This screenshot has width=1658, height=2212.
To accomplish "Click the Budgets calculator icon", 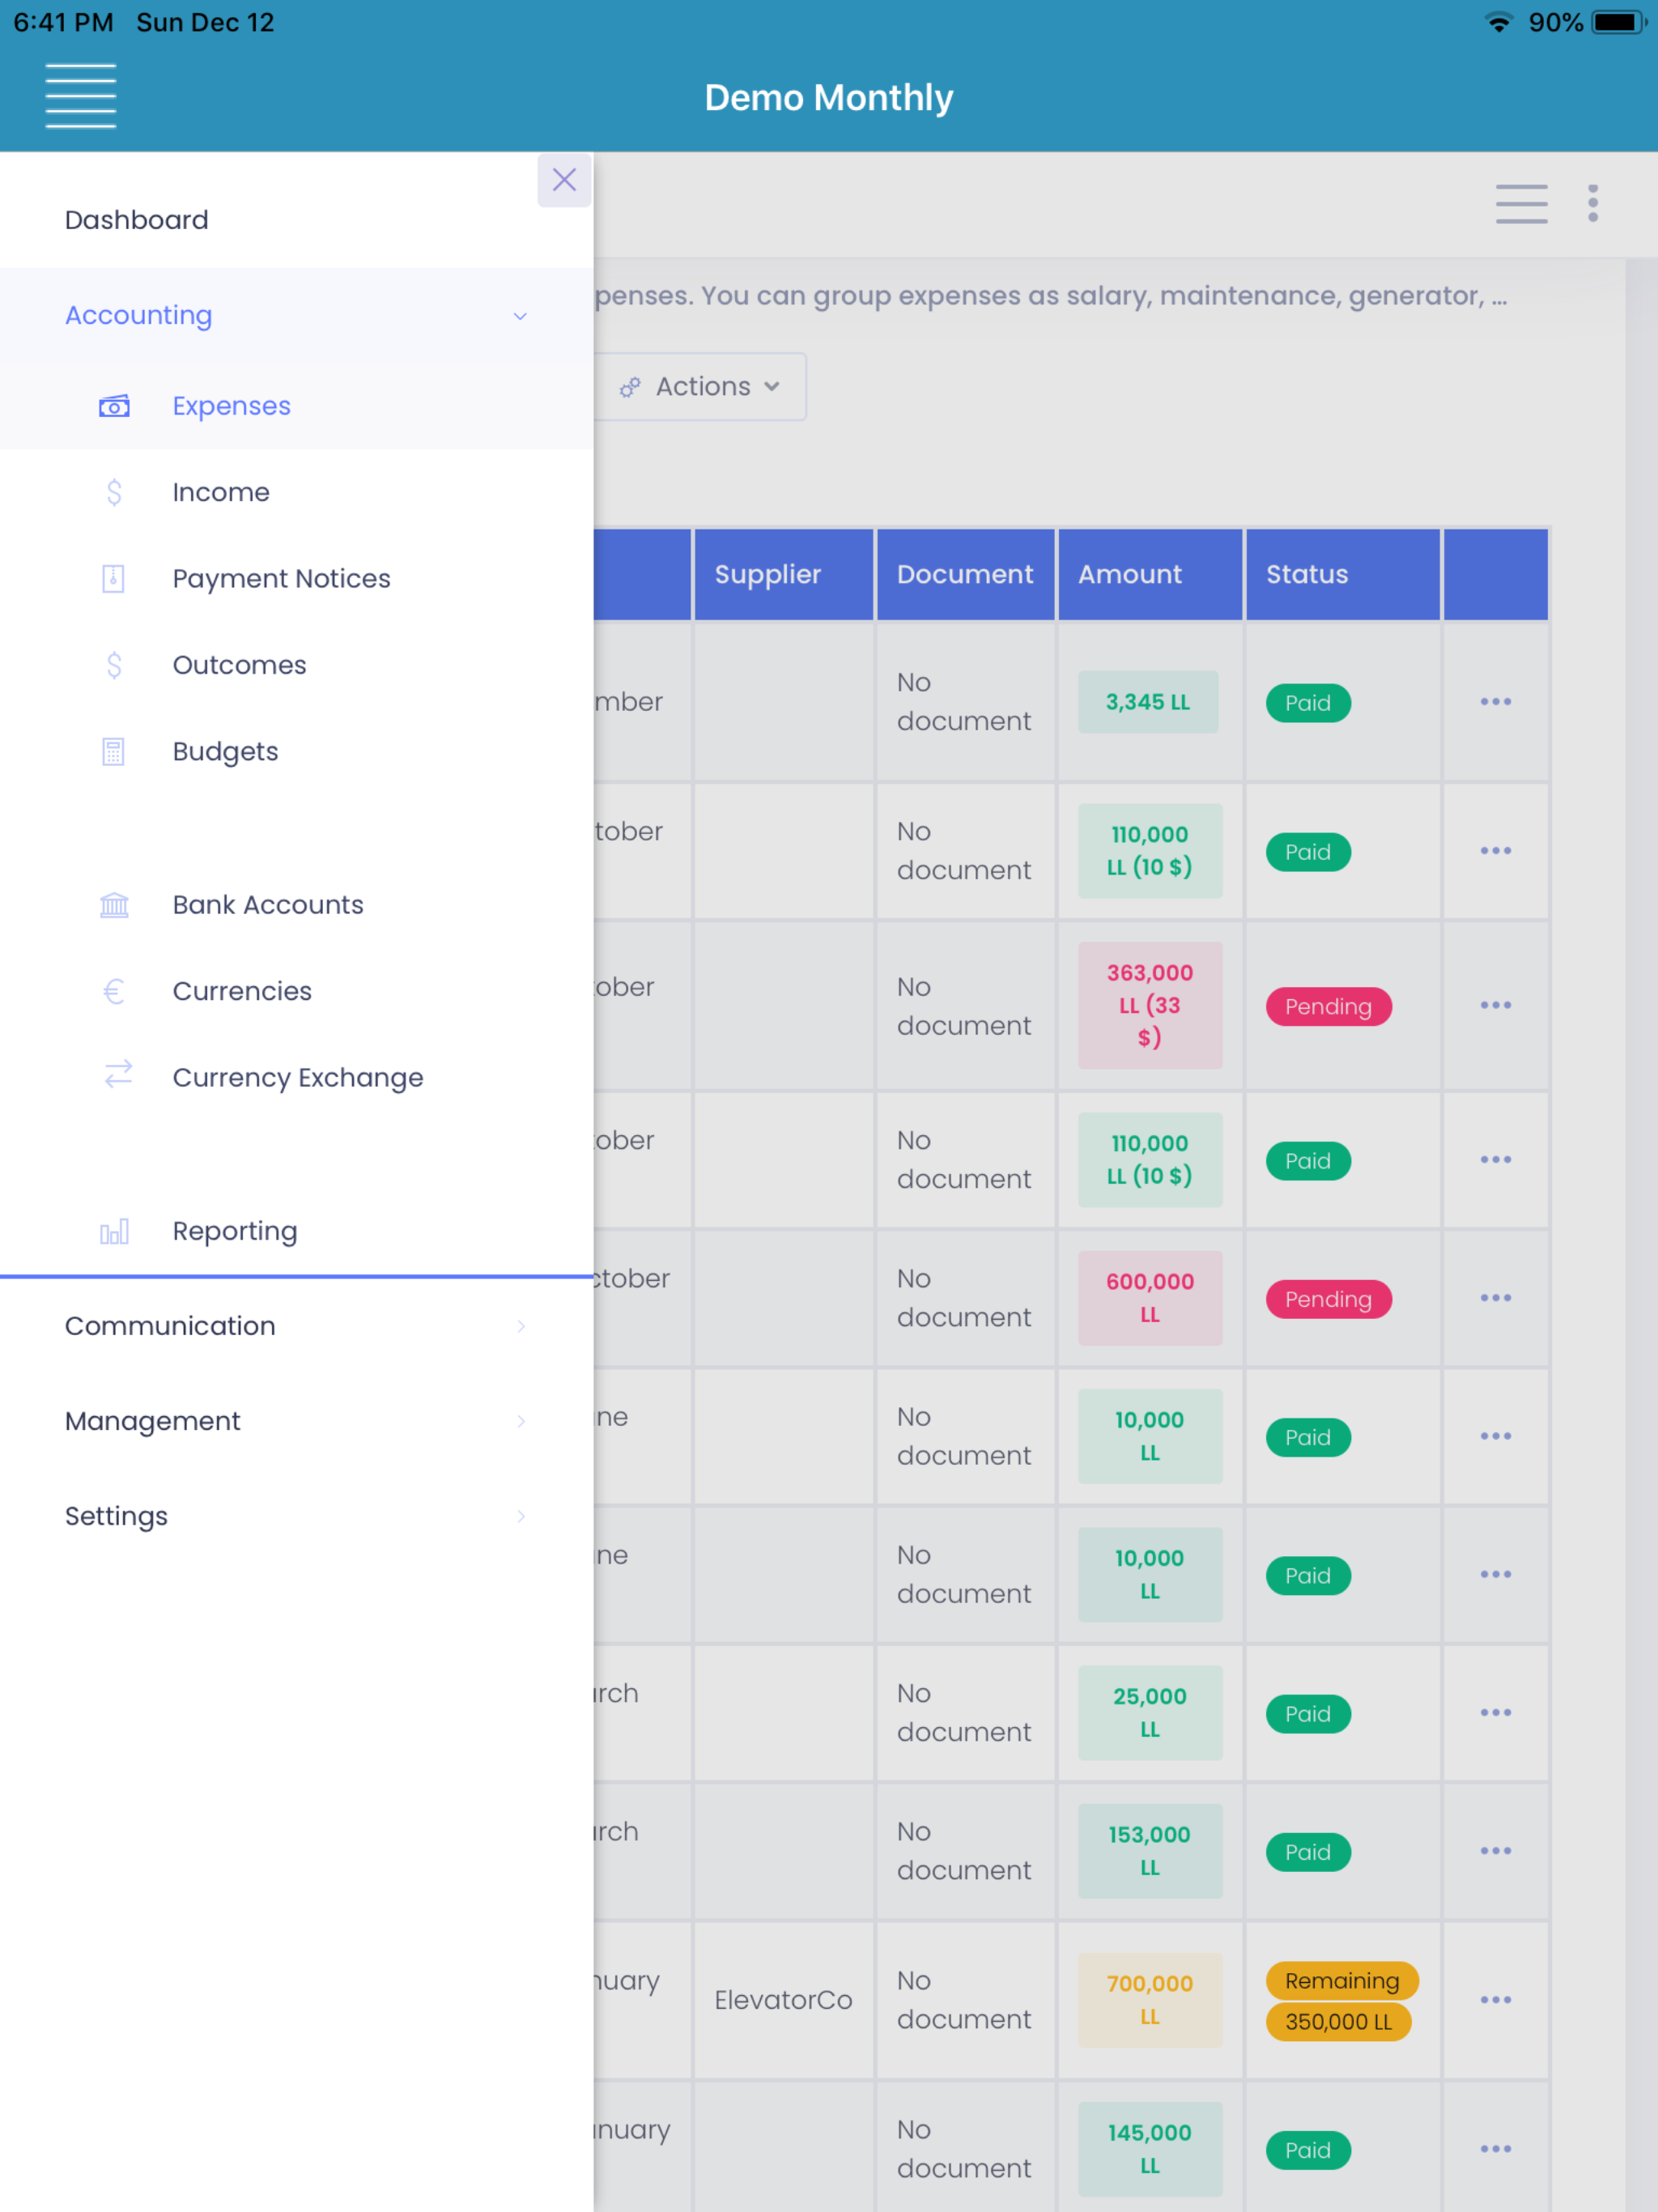I will point(114,752).
